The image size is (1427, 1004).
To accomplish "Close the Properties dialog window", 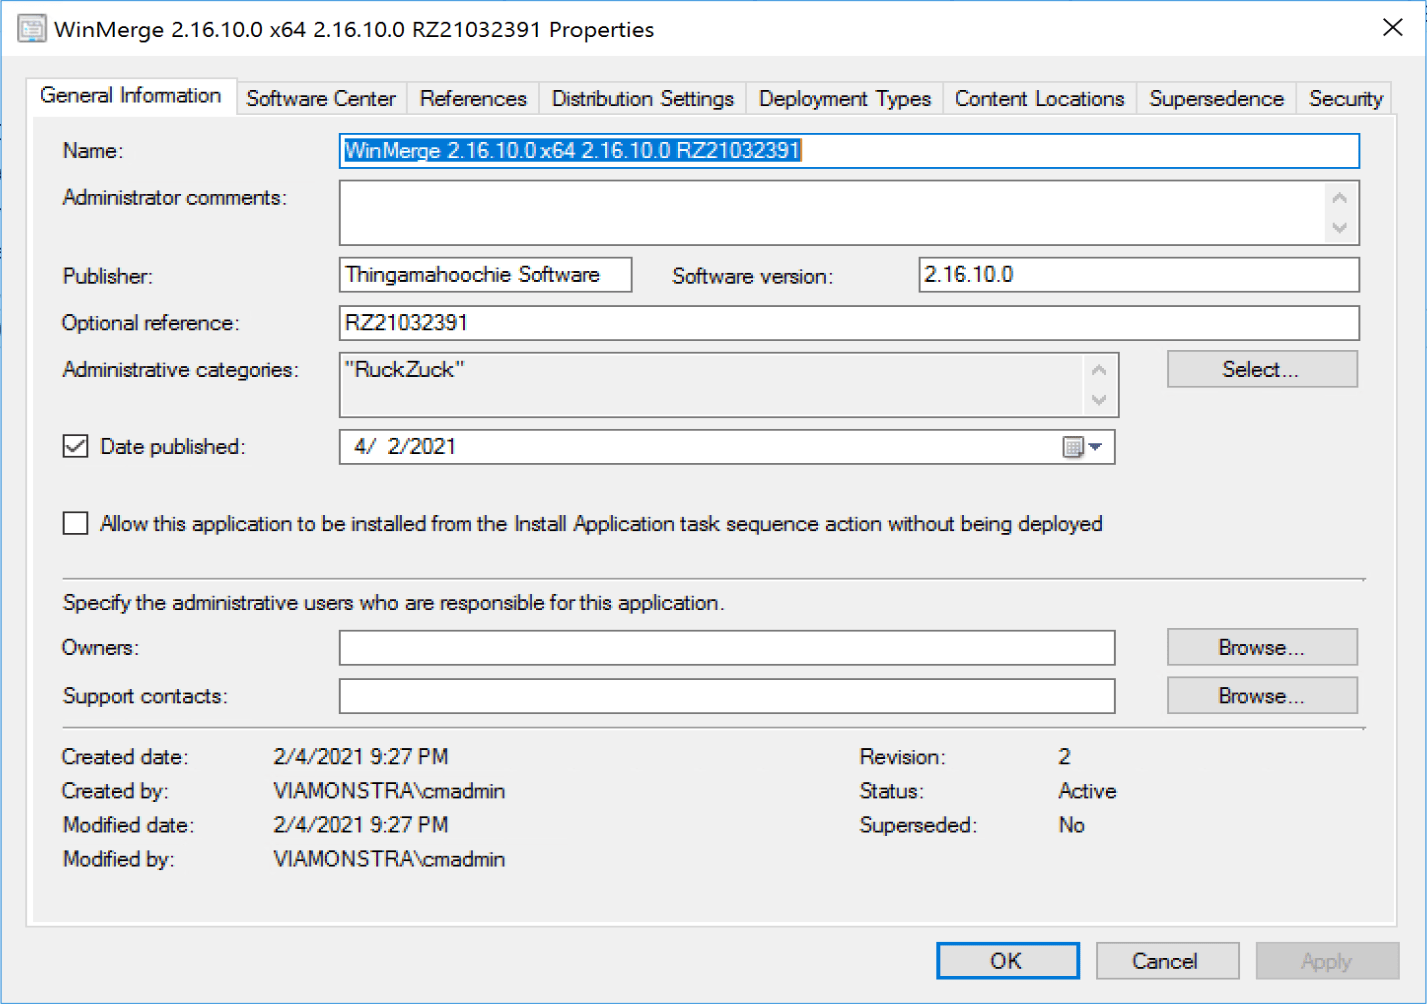I will (x=1392, y=28).
